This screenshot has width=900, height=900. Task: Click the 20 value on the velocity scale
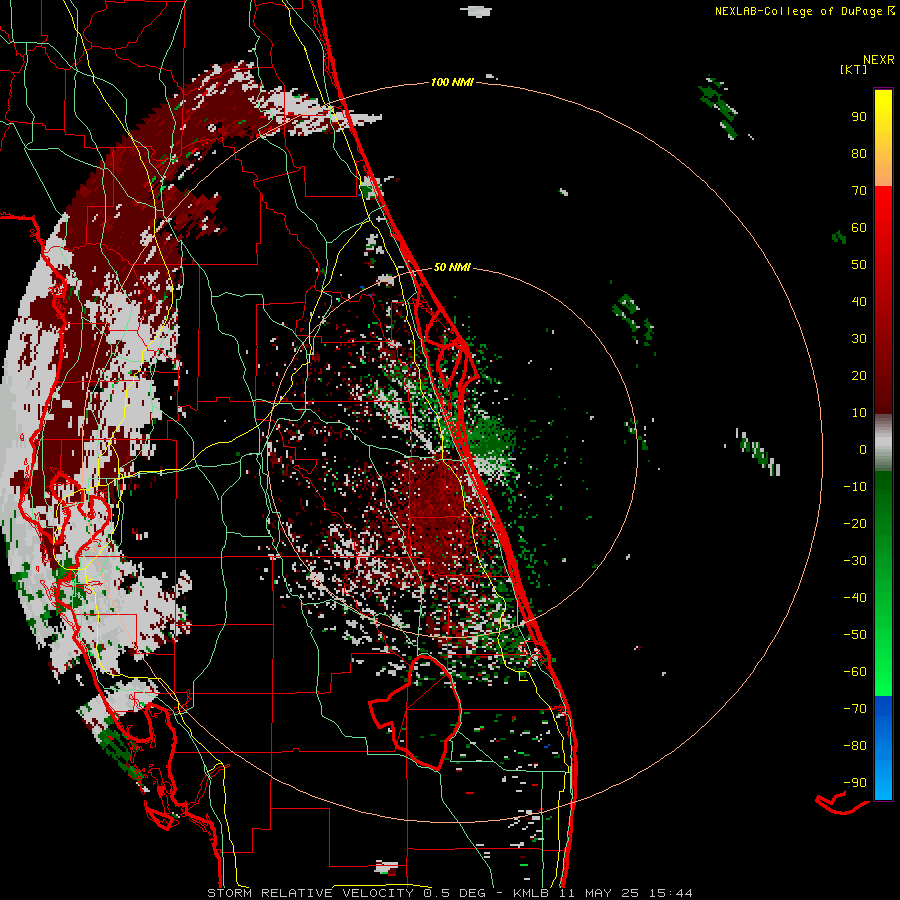click(859, 375)
